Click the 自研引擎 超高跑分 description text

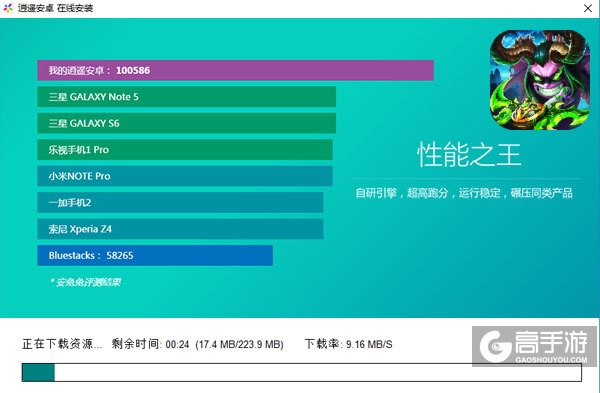pyautogui.click(x=464, y=193)
